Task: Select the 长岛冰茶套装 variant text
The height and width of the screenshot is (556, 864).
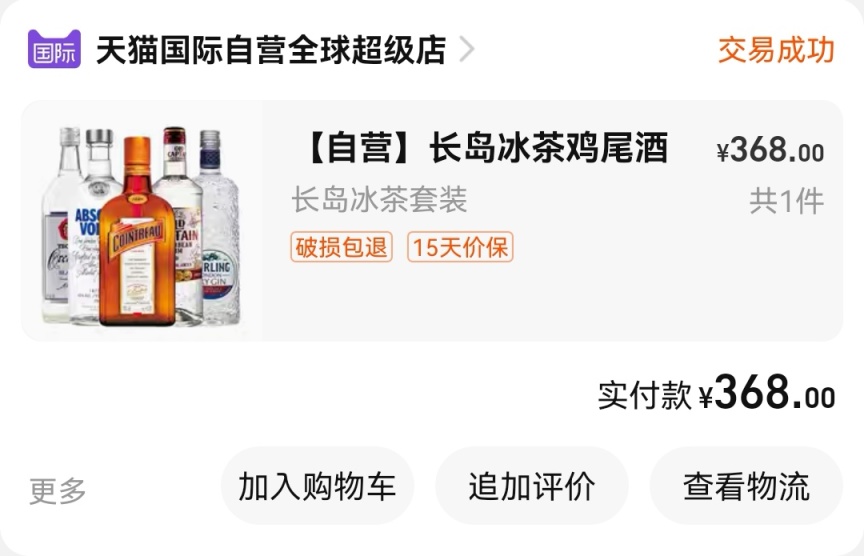Action: (380, 199)
